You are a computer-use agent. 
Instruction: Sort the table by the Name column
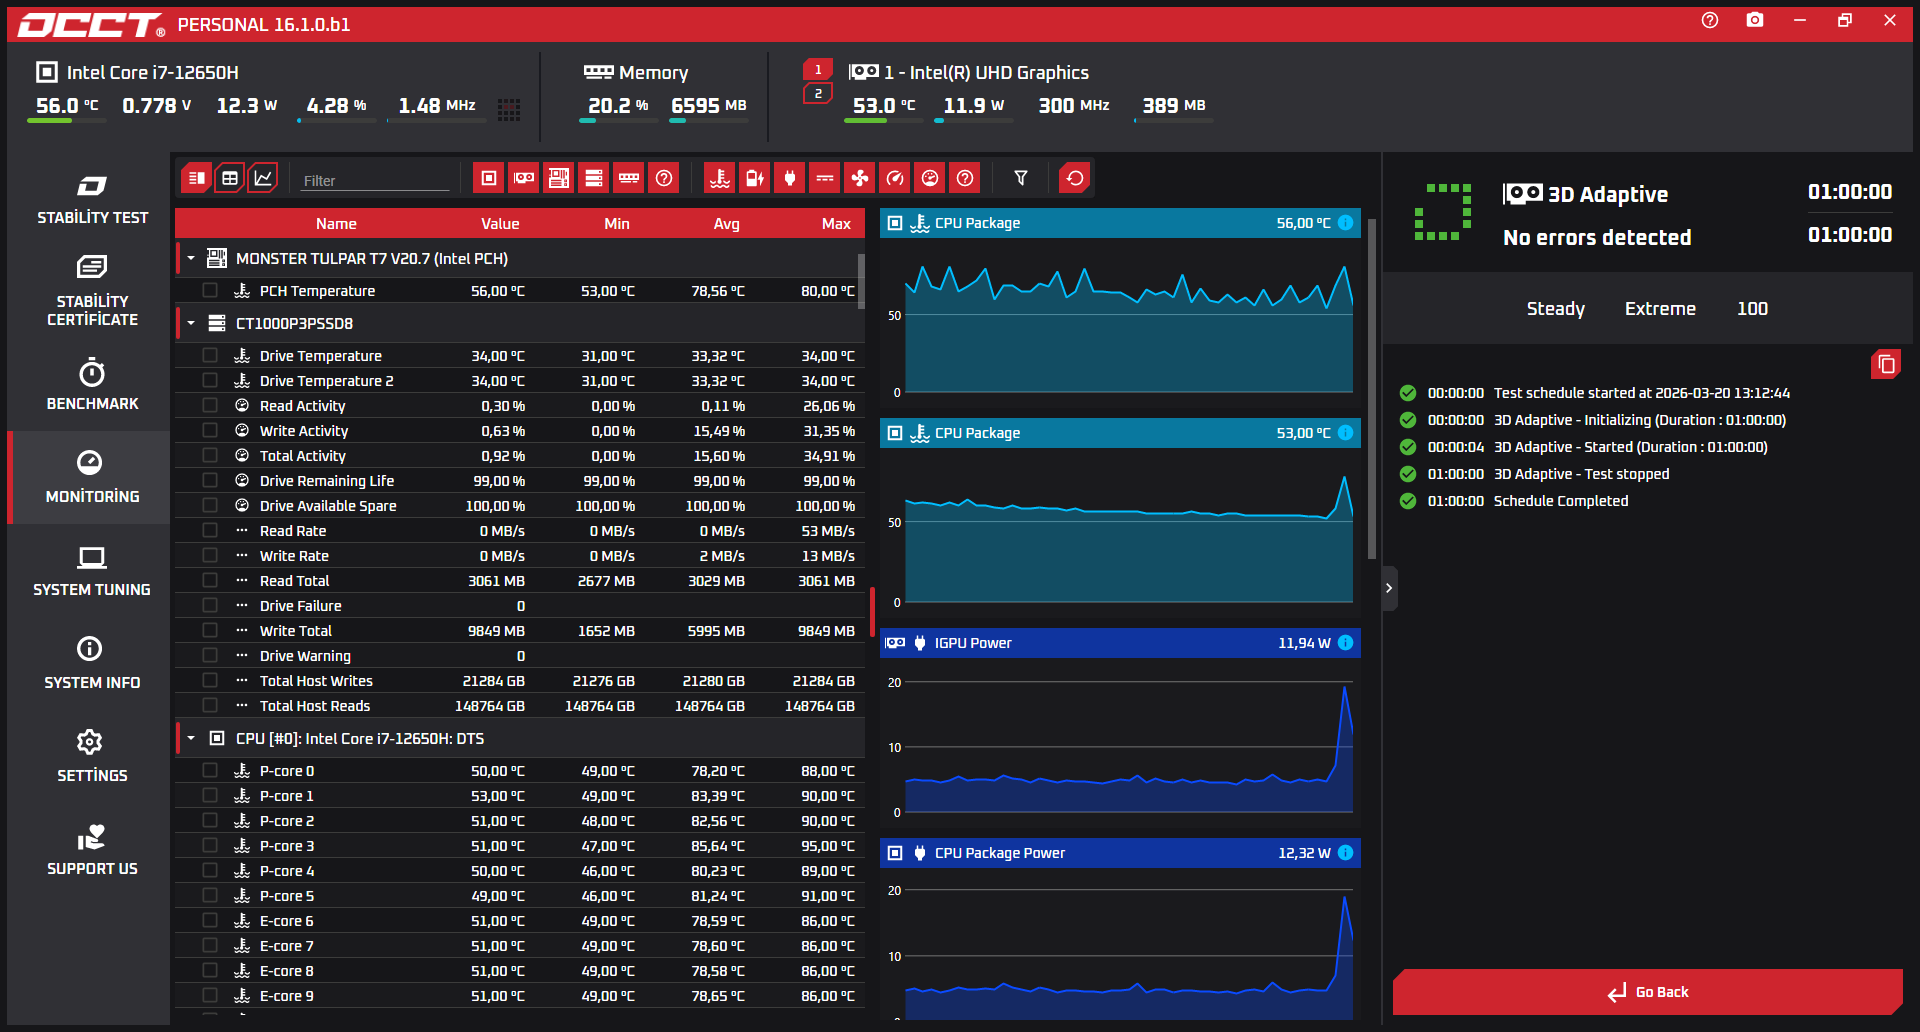(x=336, y=223)
